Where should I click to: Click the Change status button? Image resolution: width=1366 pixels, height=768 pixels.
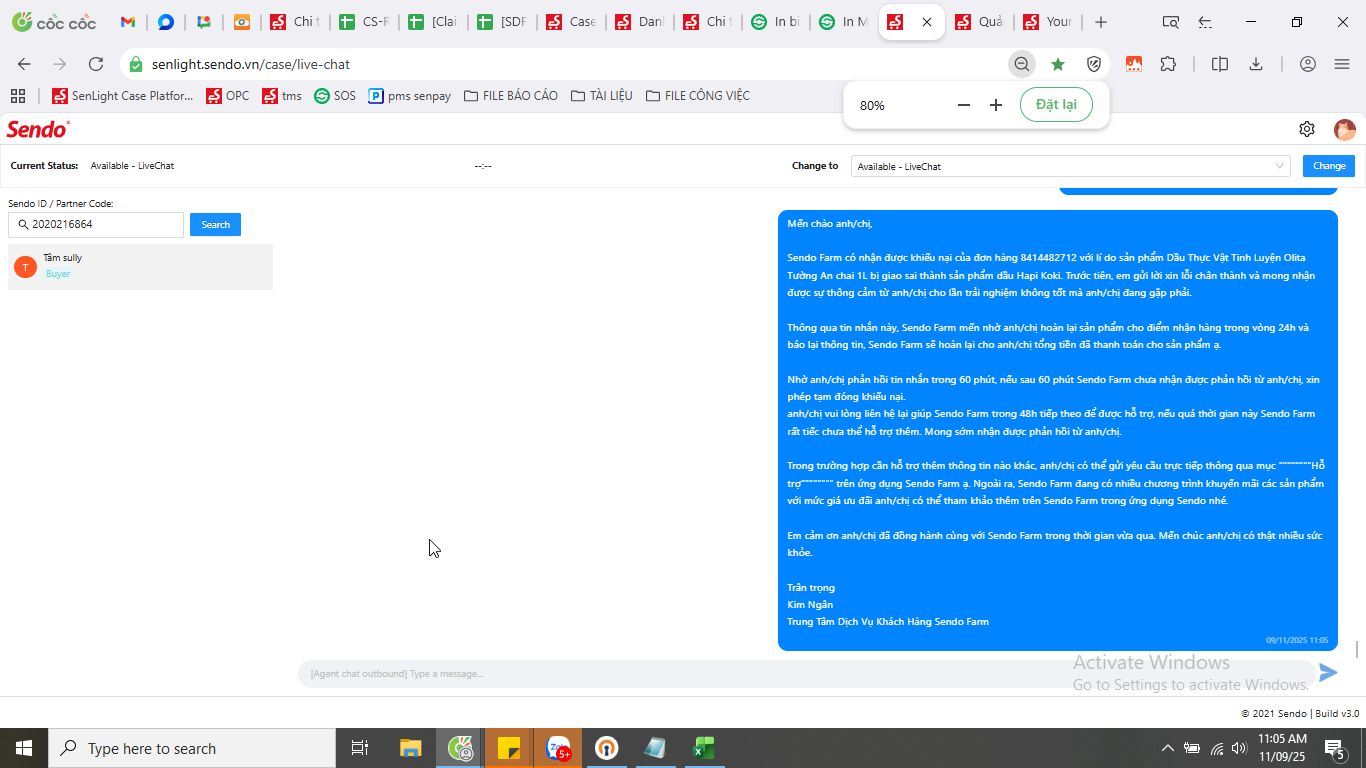coord(1329,166)
